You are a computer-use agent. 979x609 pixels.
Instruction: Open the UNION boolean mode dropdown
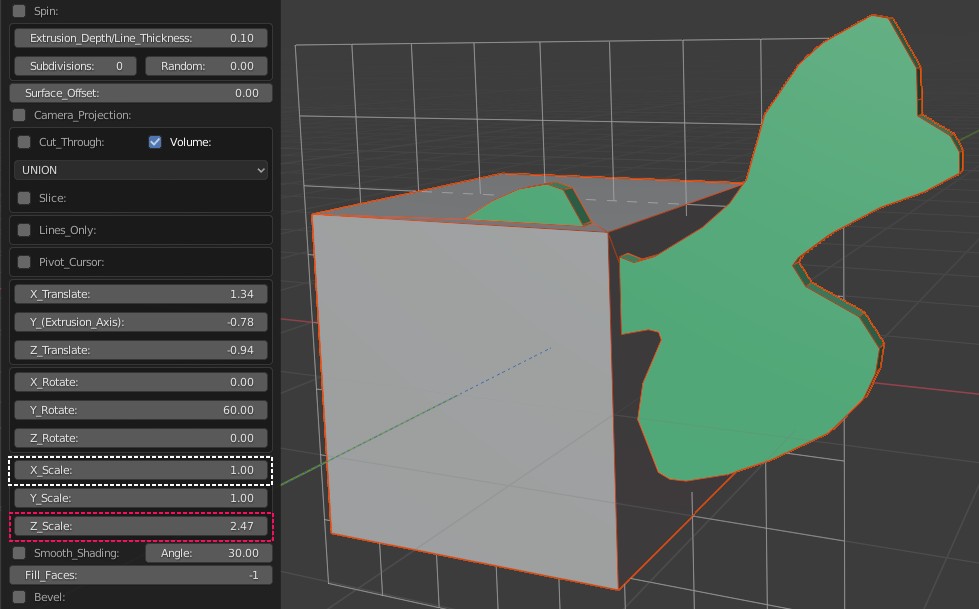141,170
